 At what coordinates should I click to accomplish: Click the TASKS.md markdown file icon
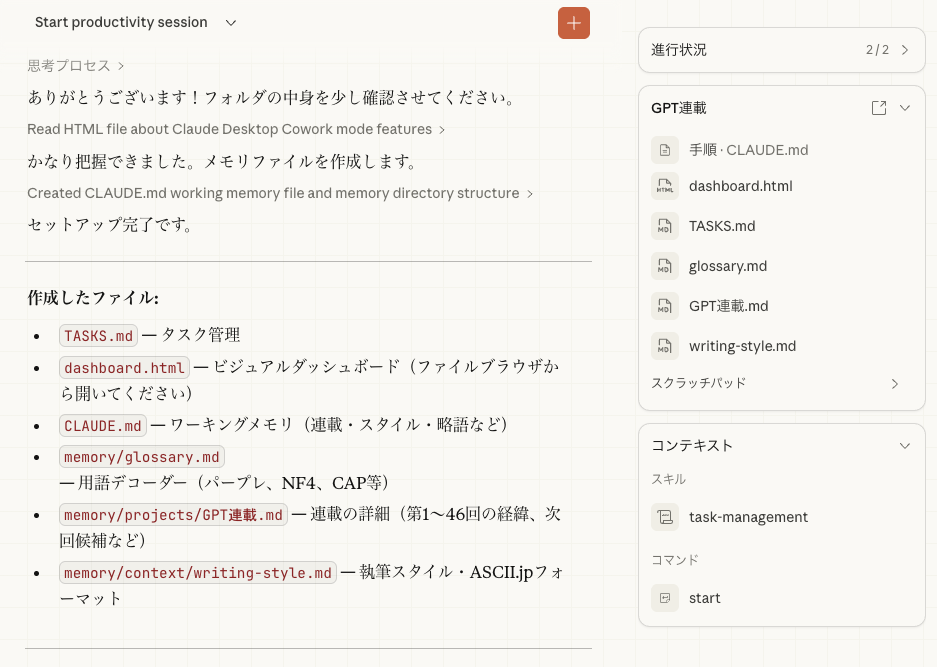point(665,227)
